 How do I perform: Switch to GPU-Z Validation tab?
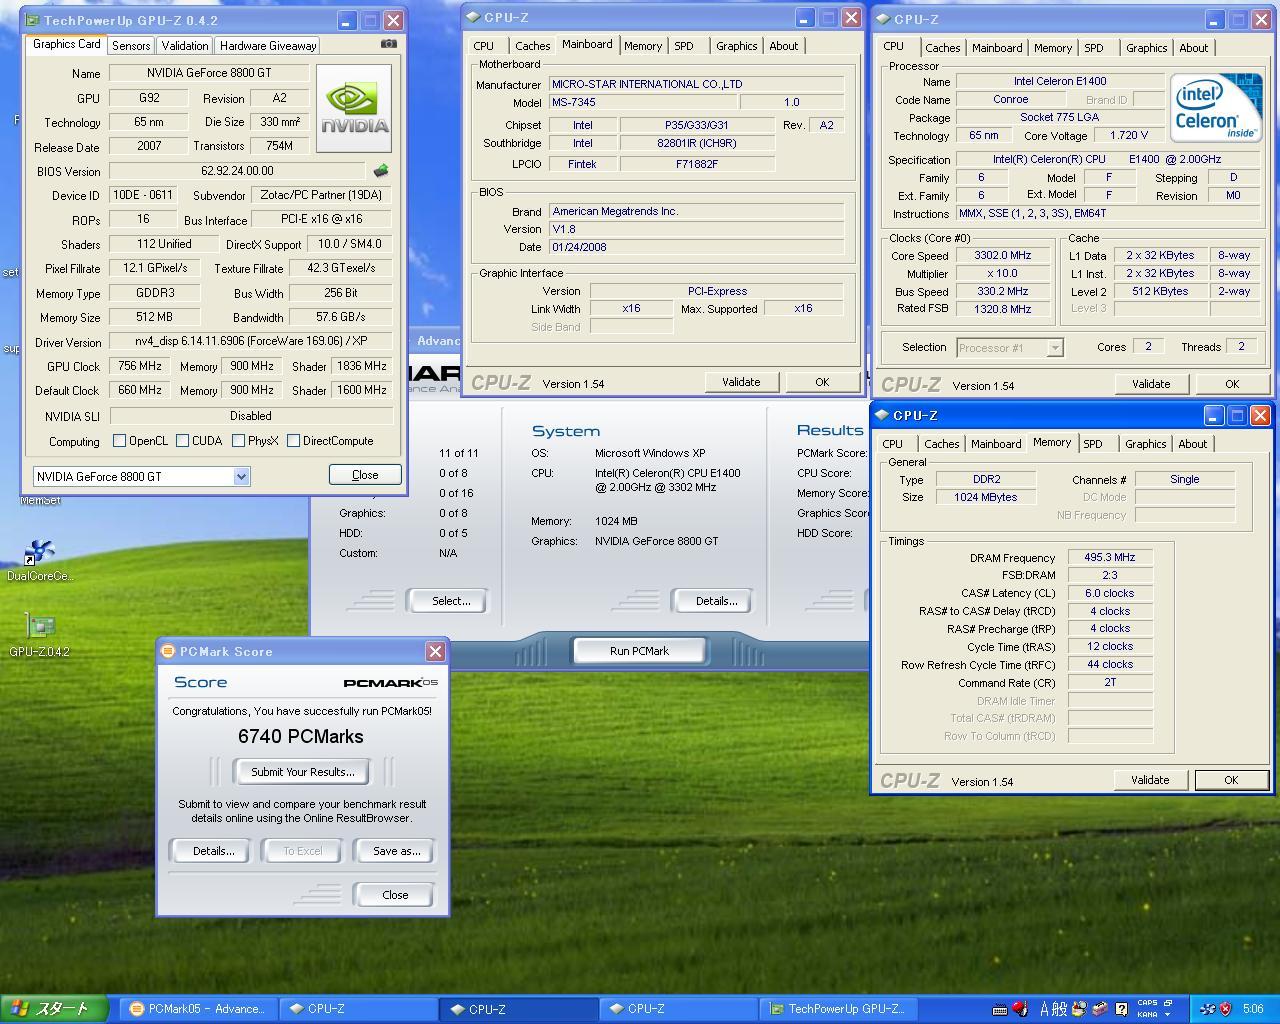pos(185,46)
